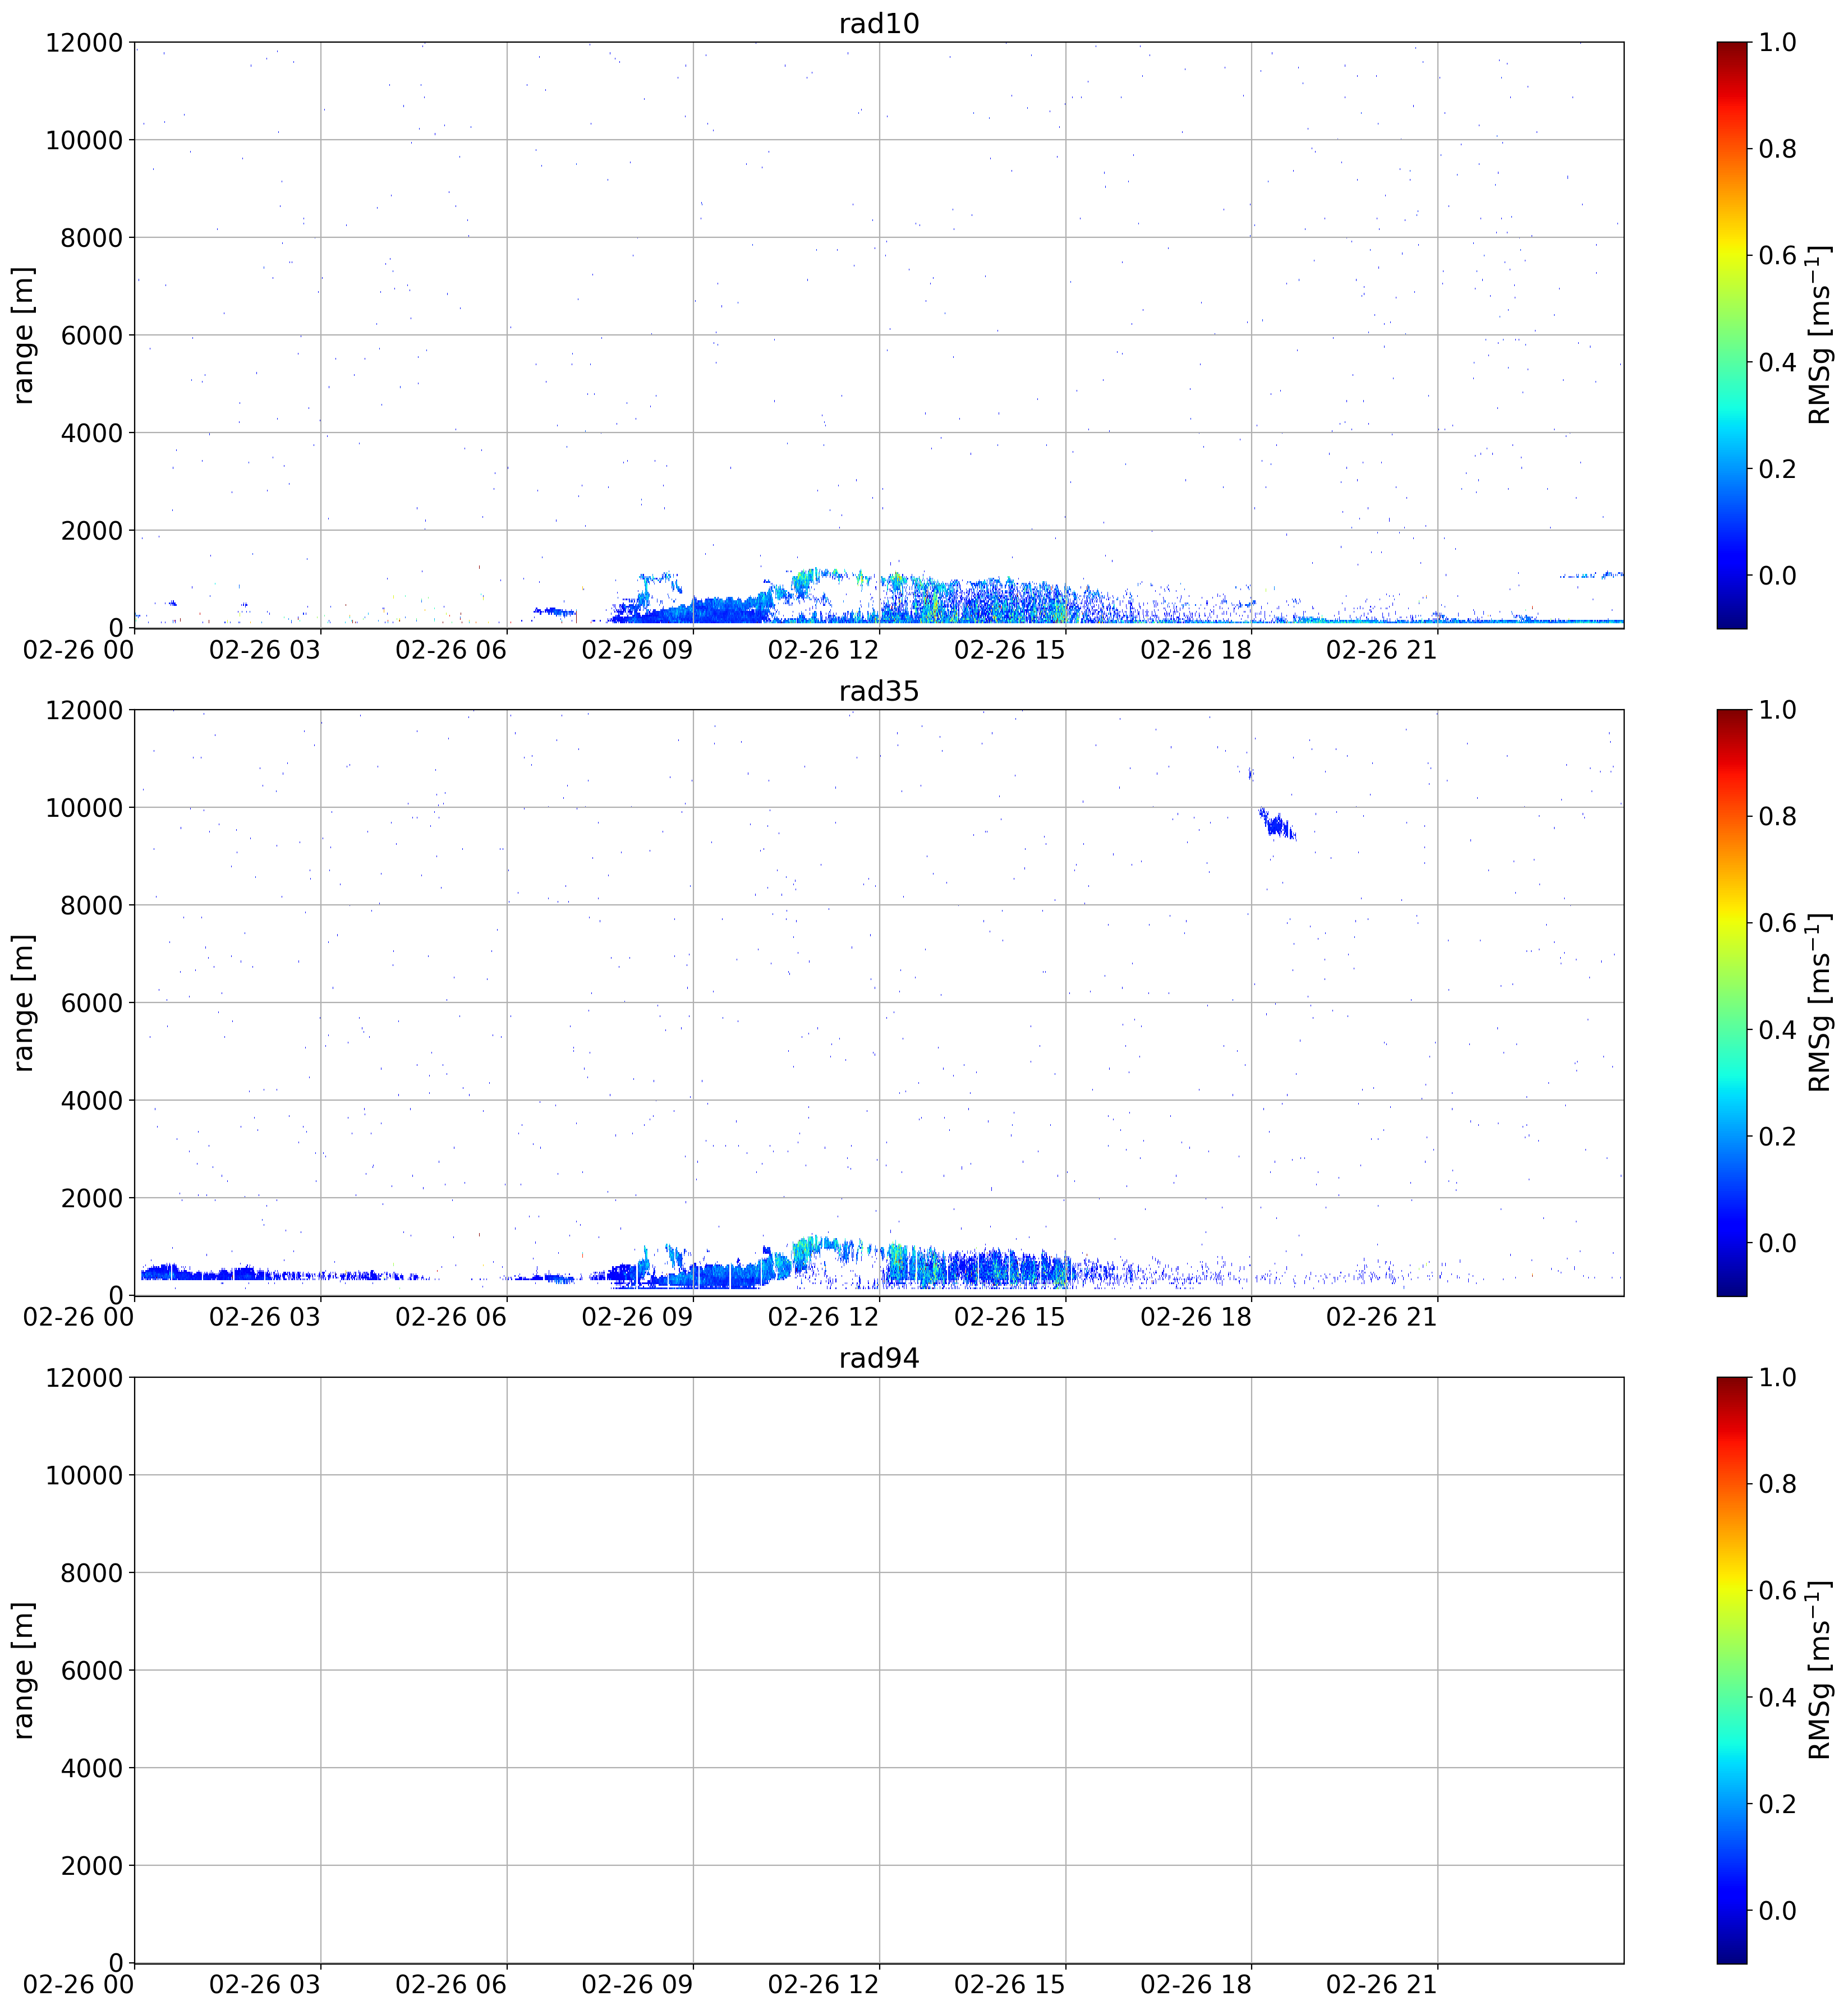Click the 4000 y-tick on the rad10 panel
The width and height of the screenshot is (1848, 2010).
pyautogui.click(x=92, y=433)
